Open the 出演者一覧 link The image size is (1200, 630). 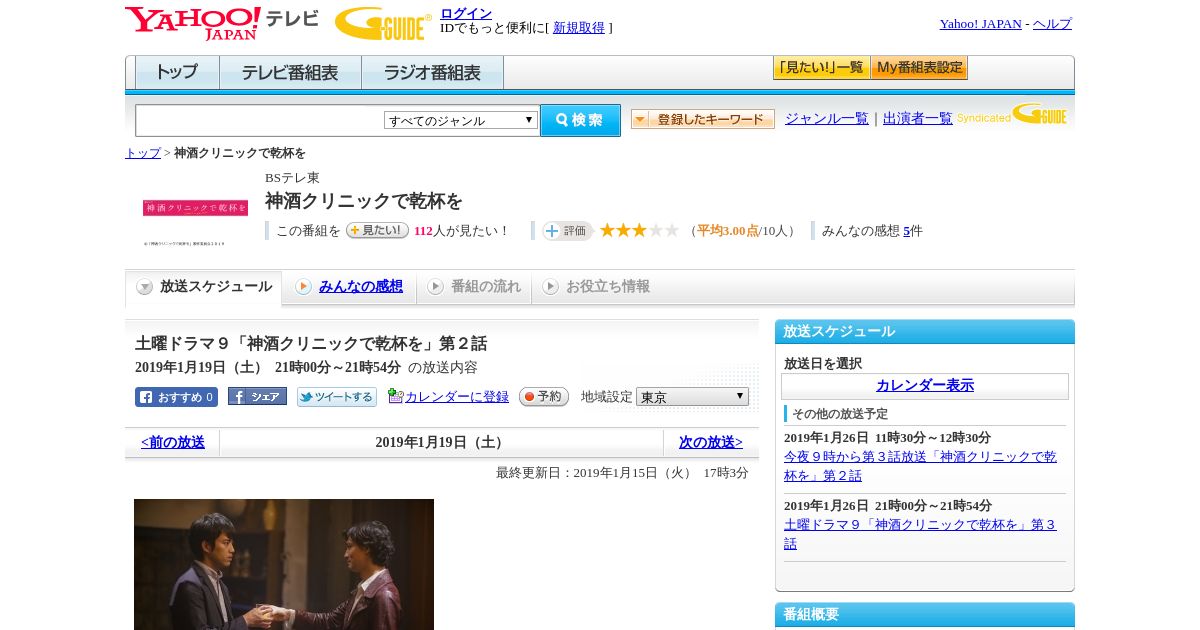[918, 119]
